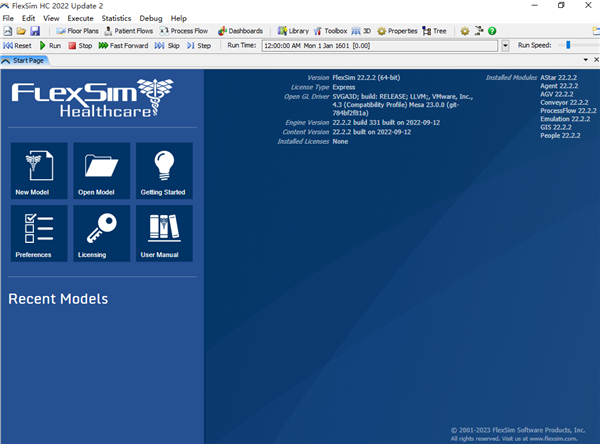Click Fast Forward in the simulation controls
Image resolution: width=600 pixels, height=444 pixels.
[x=123, y=46]
